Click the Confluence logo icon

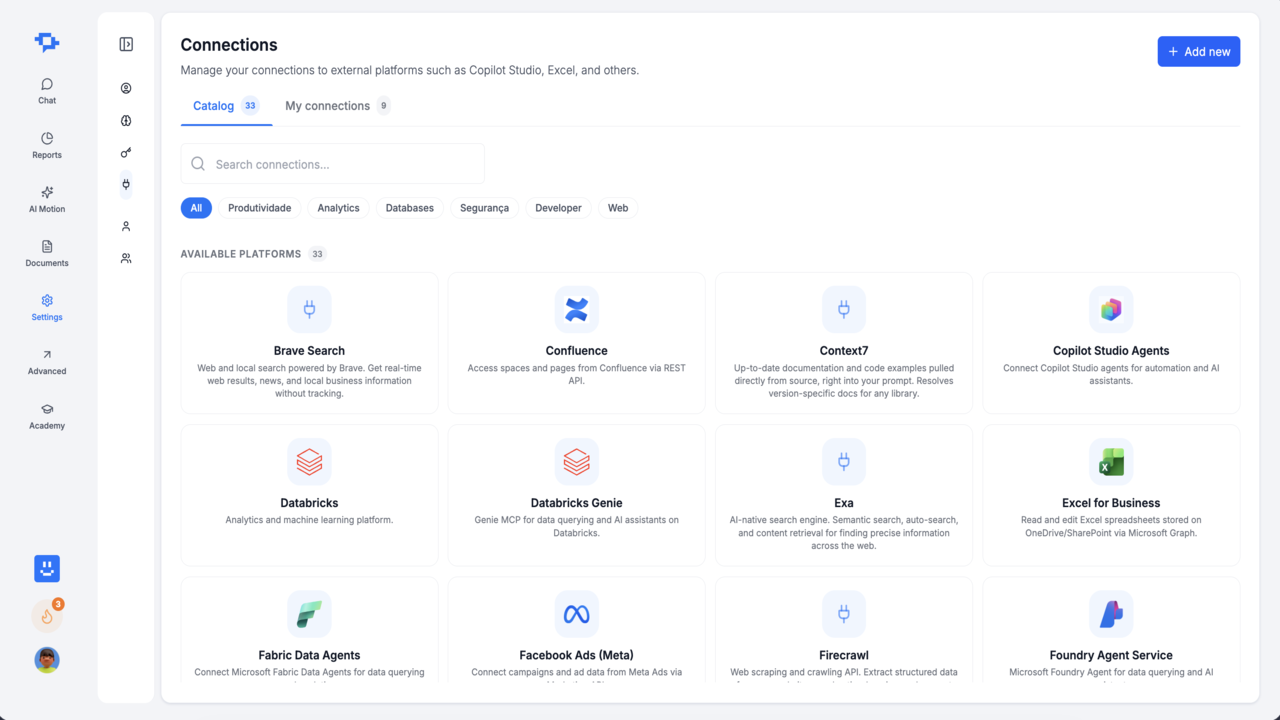576,310
